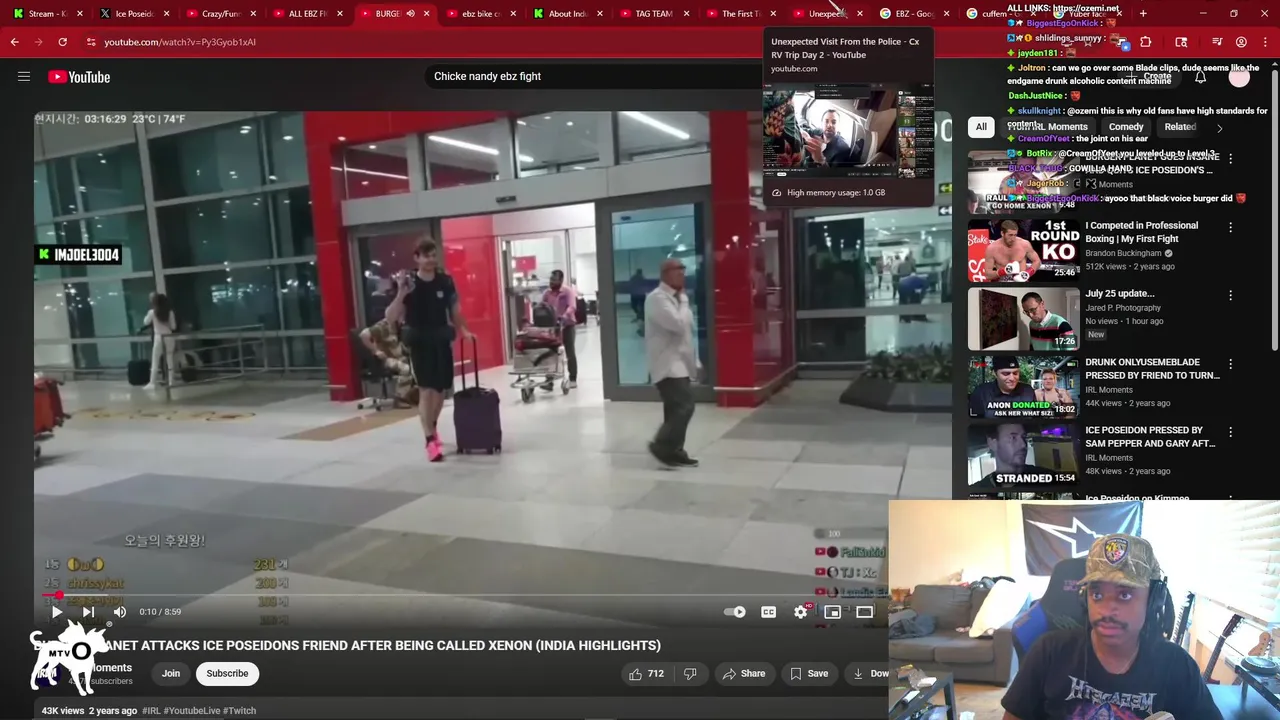Open the #IRL hashtag link

tap(151, 711)
